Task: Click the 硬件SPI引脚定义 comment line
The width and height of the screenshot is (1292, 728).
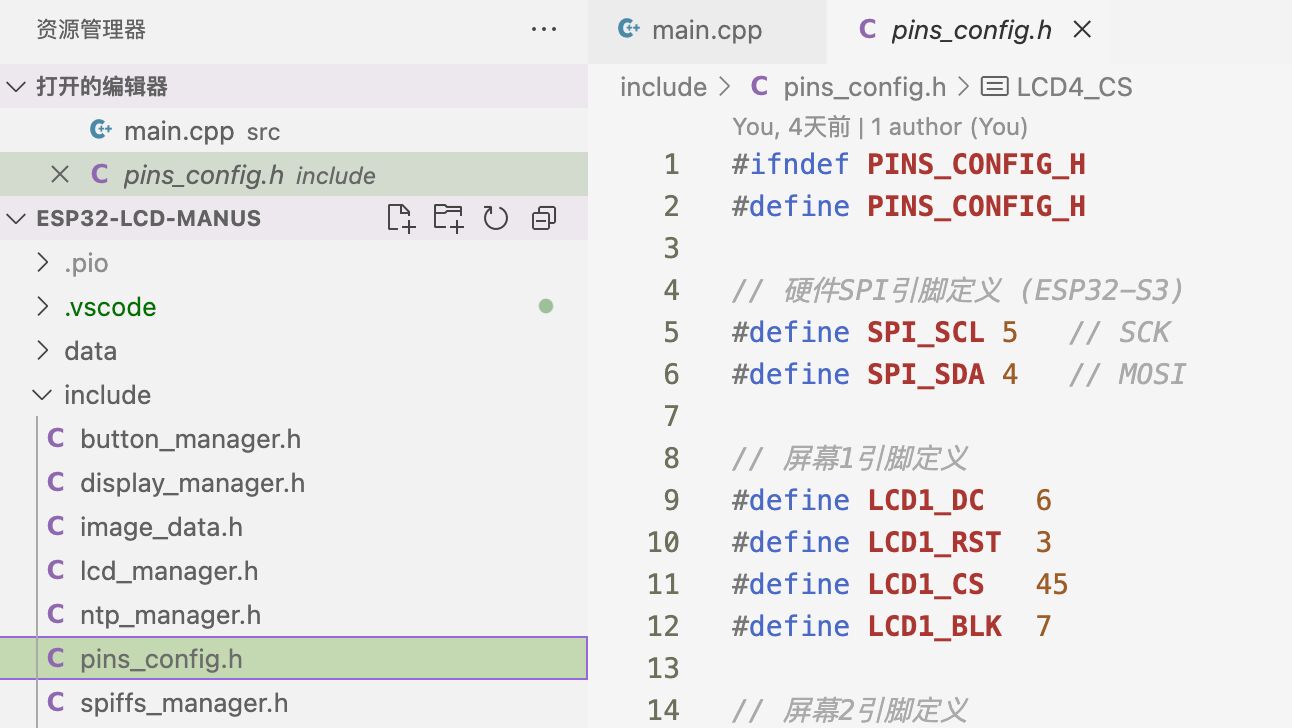Action: (959, 290)
